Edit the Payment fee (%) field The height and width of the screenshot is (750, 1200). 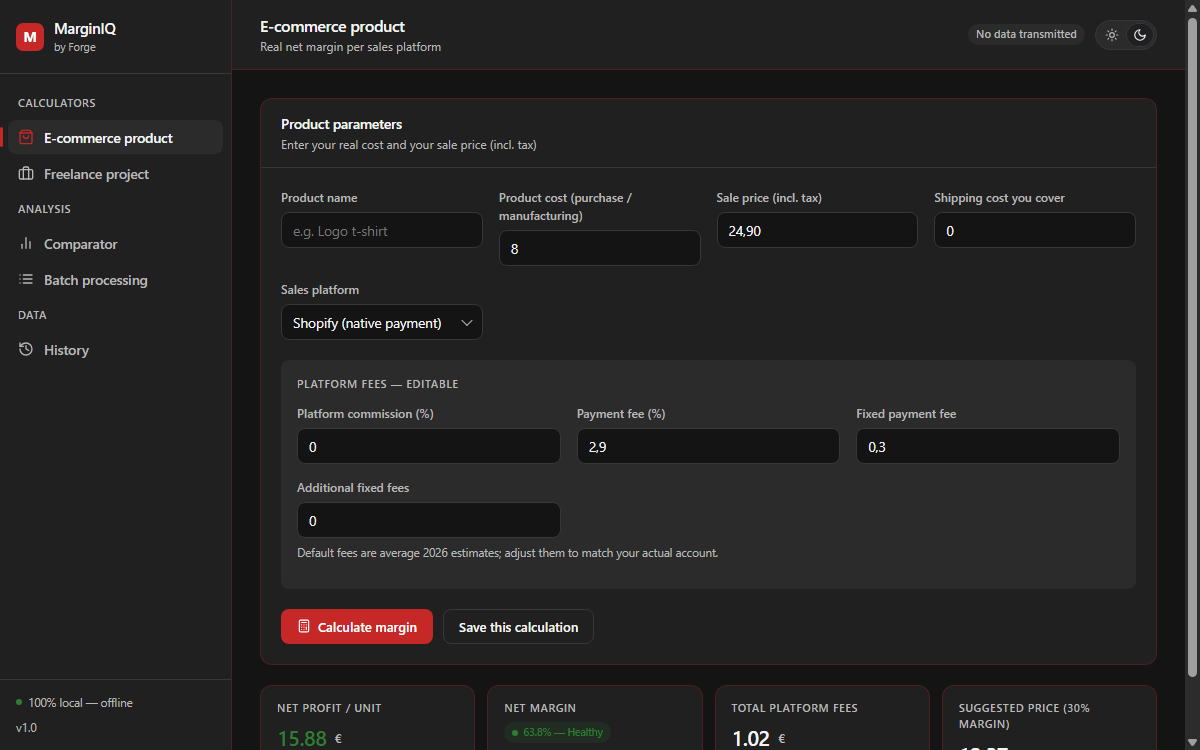tap(708, 447)
